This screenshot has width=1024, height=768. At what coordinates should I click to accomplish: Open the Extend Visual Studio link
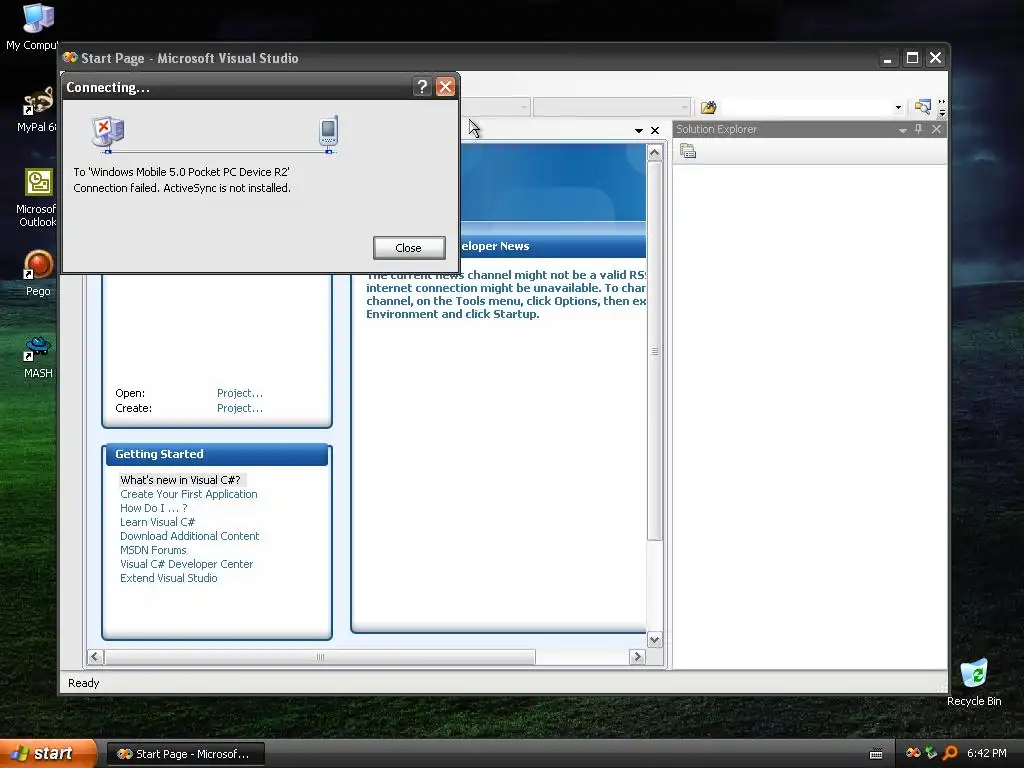click(x=168, y=579)
